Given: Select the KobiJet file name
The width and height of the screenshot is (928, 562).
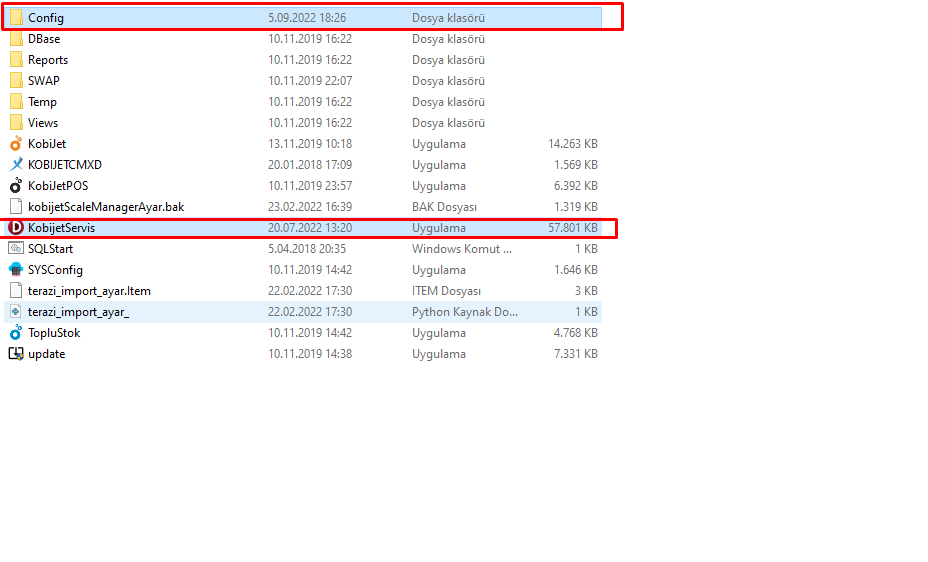Looking at the screenshot, I should (47, 144).
